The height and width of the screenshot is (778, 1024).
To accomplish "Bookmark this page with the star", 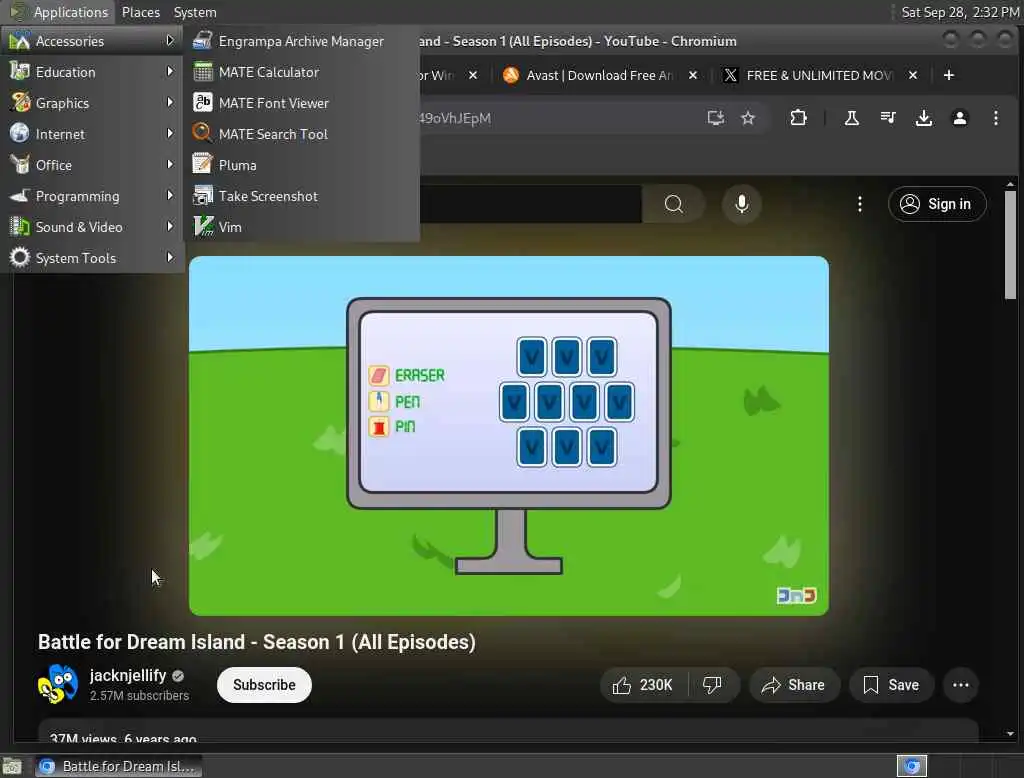I will (x=748, y=118).
